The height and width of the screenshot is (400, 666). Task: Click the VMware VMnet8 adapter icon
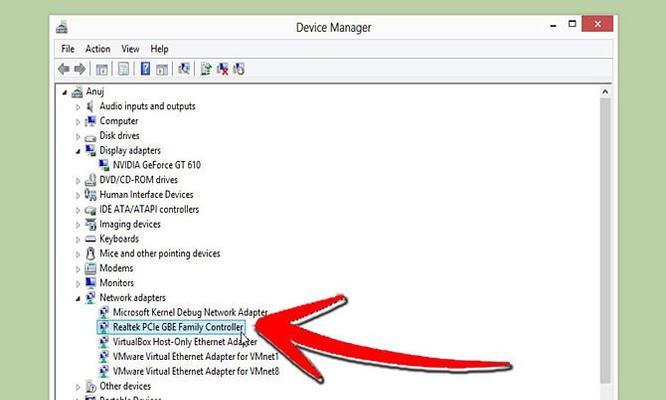[104, 371]
